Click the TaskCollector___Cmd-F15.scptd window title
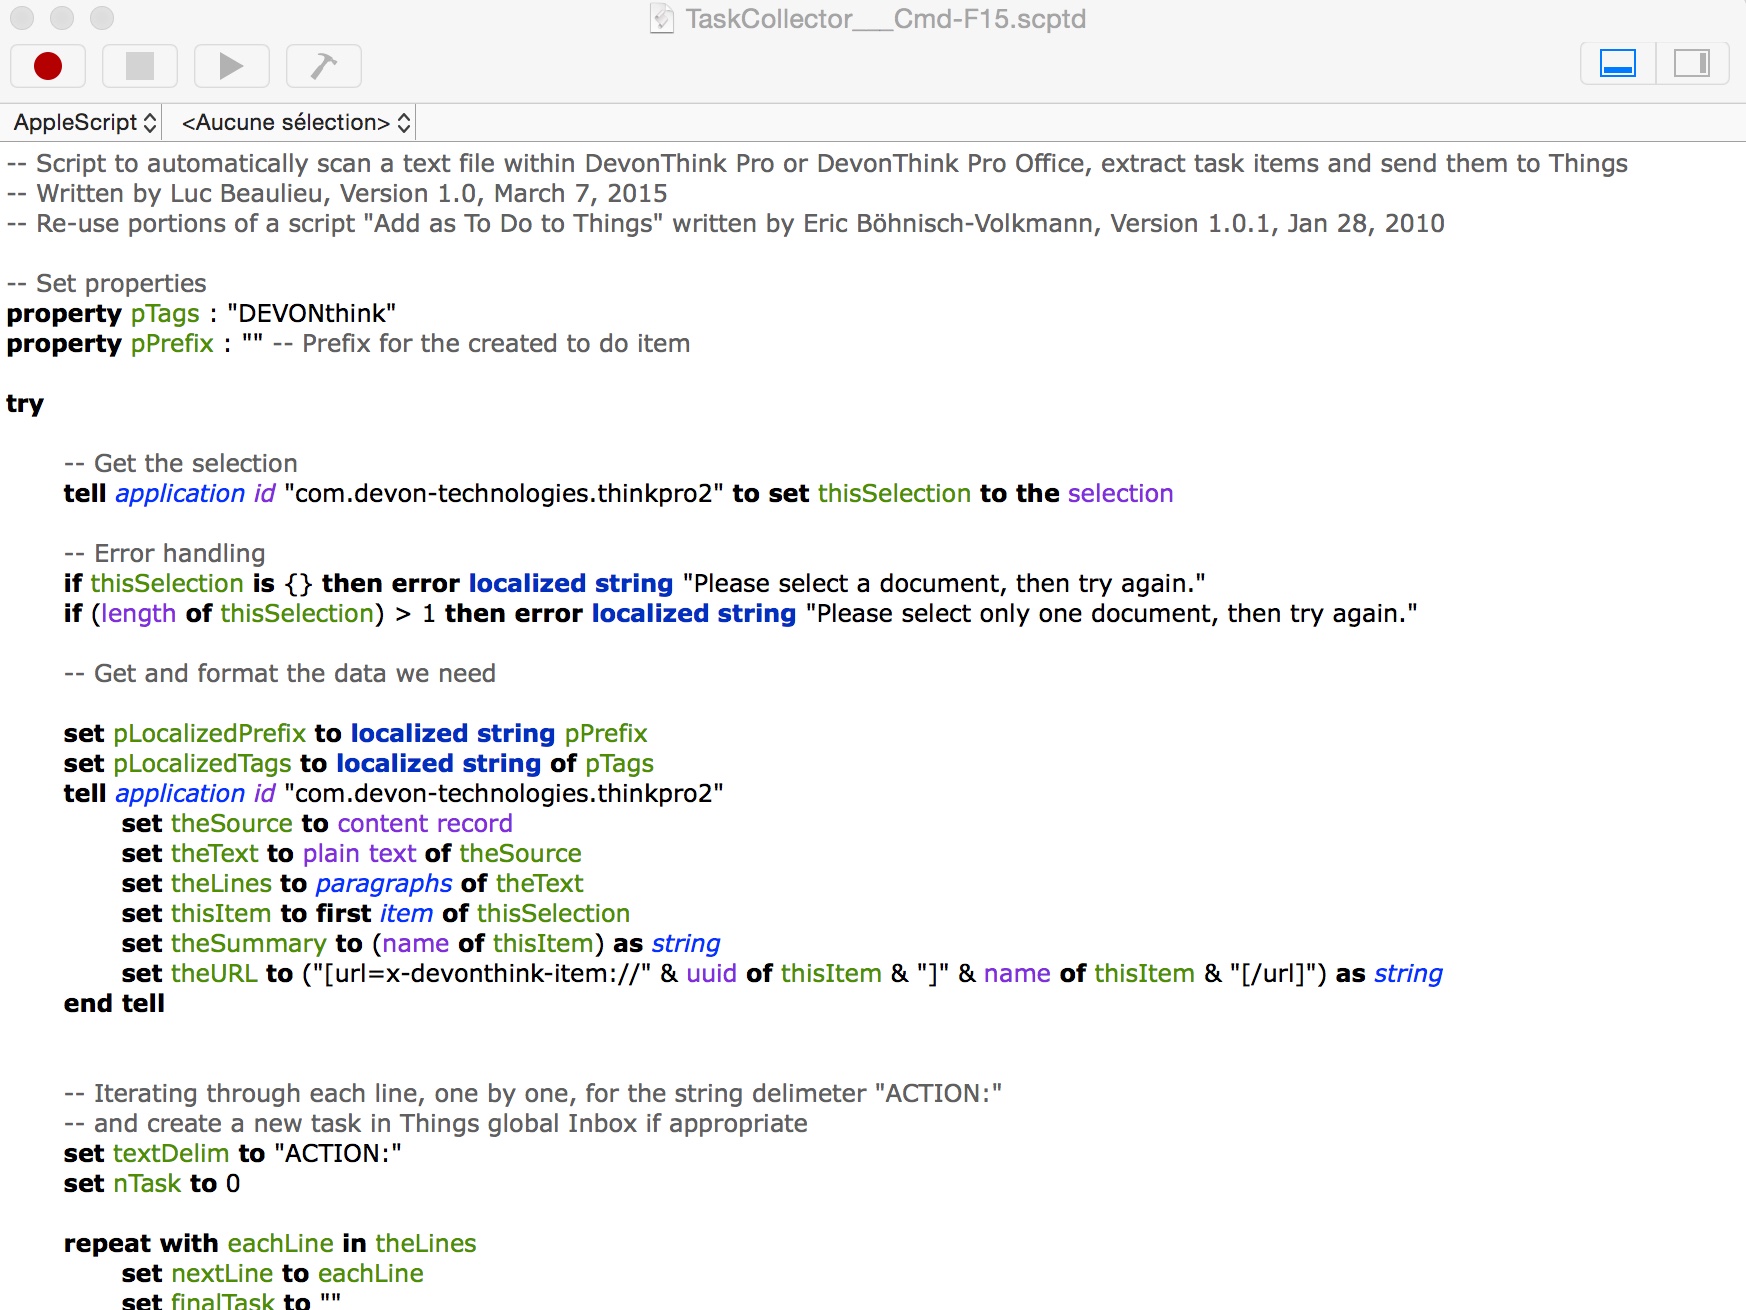 point(885,19)
